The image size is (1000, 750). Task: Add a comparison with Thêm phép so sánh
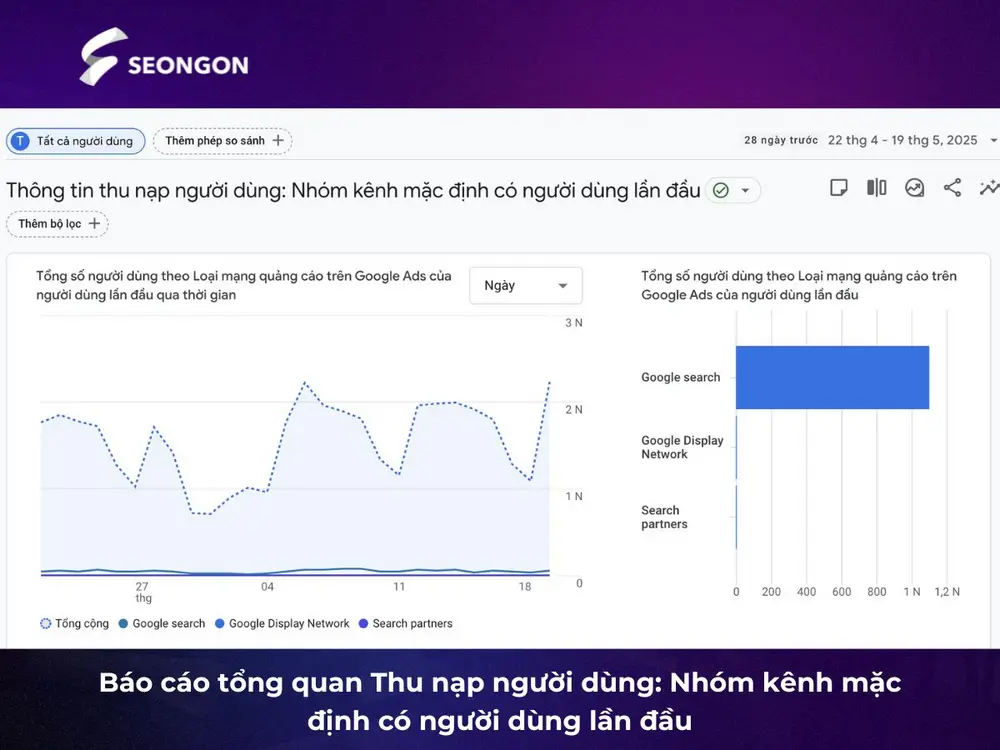(223, 140)
